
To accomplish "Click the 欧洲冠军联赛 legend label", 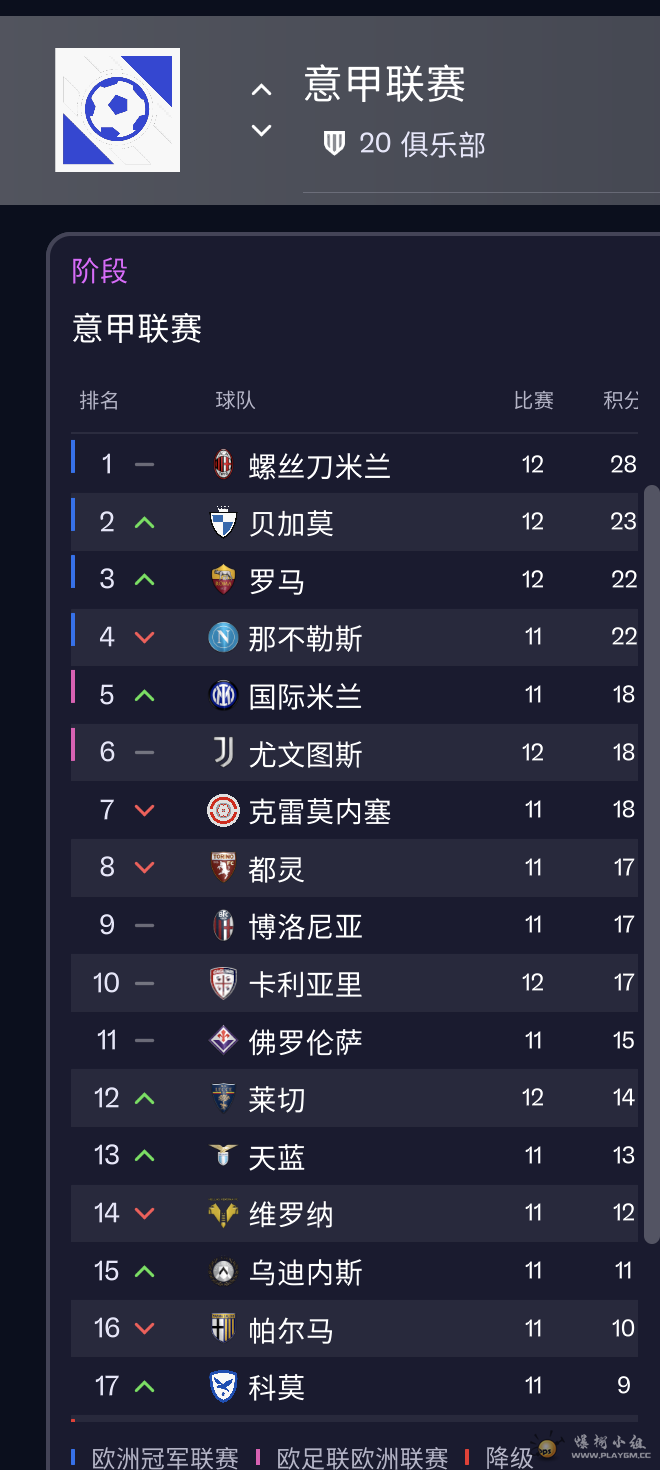I will point(165,1458).
